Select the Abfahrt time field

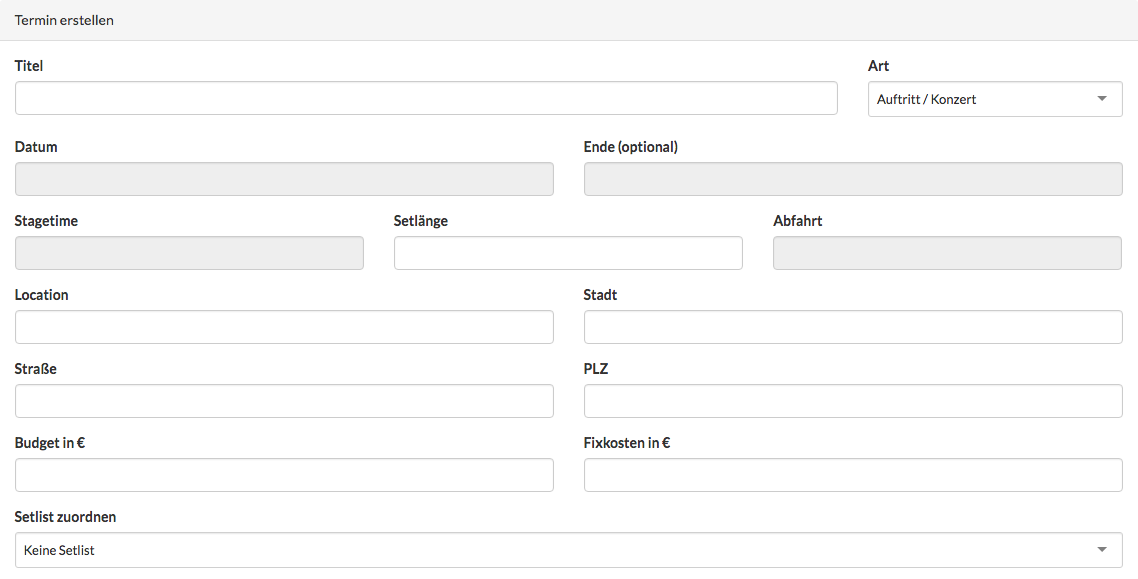(947, 253)
